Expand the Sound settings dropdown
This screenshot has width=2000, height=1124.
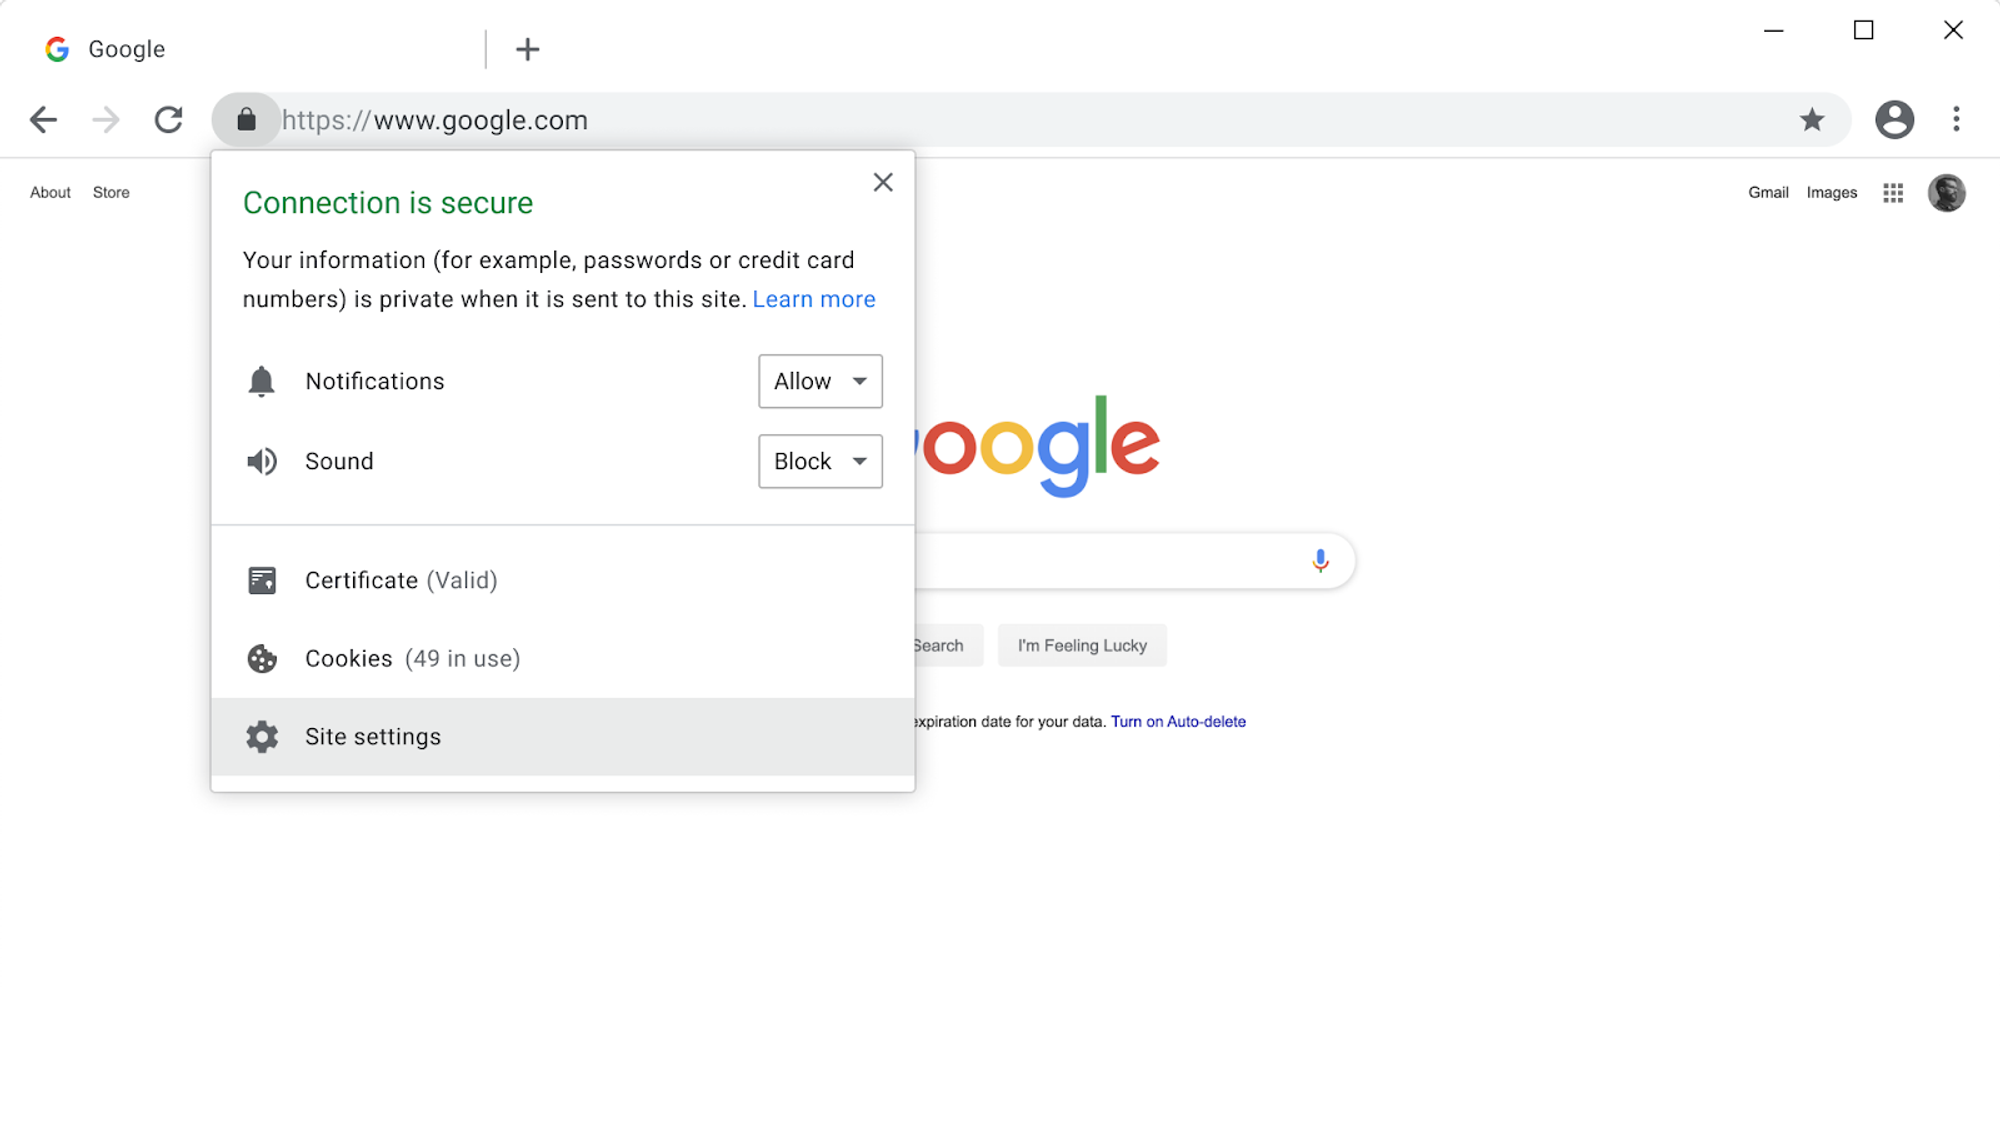(x=819, y=460)
